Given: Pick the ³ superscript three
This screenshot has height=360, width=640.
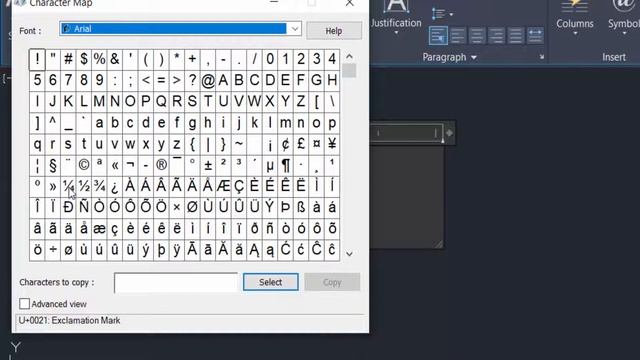Looking at the screenshot, I should (239, 165).
